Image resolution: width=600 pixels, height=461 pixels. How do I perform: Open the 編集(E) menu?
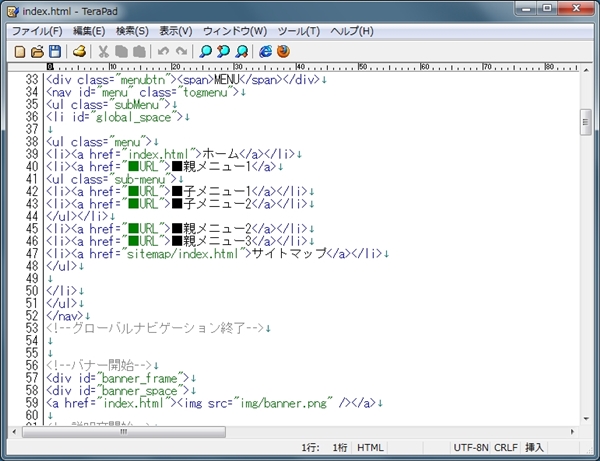pyautogui.click(x=89, y=31)
